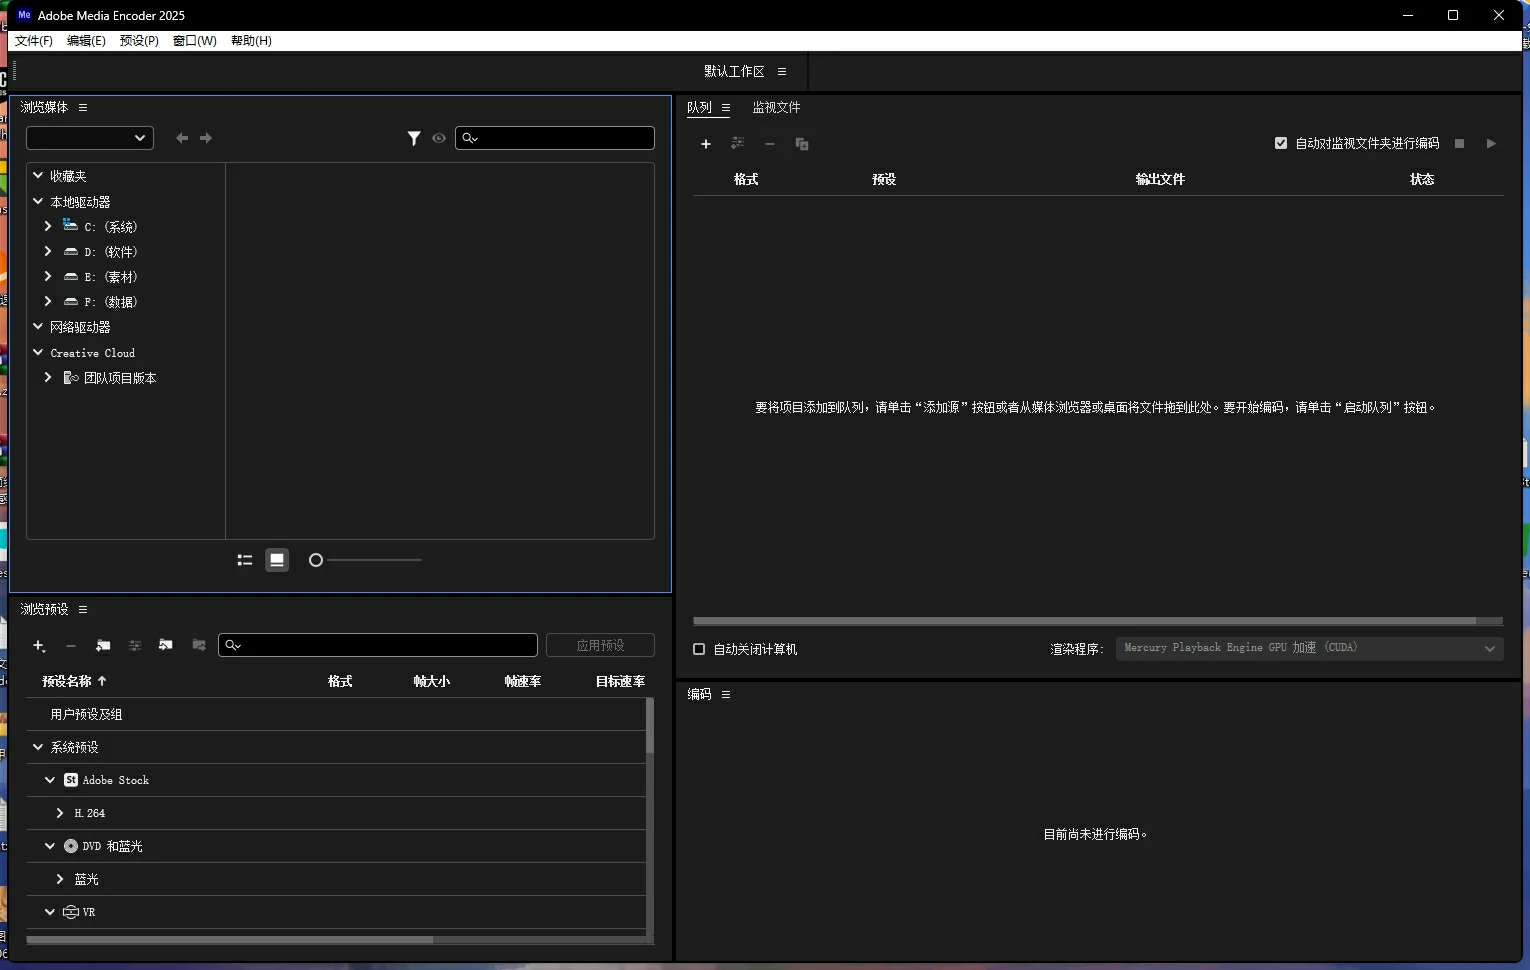Enable the 自动关闭计算机 checkbox

[699, 649]
